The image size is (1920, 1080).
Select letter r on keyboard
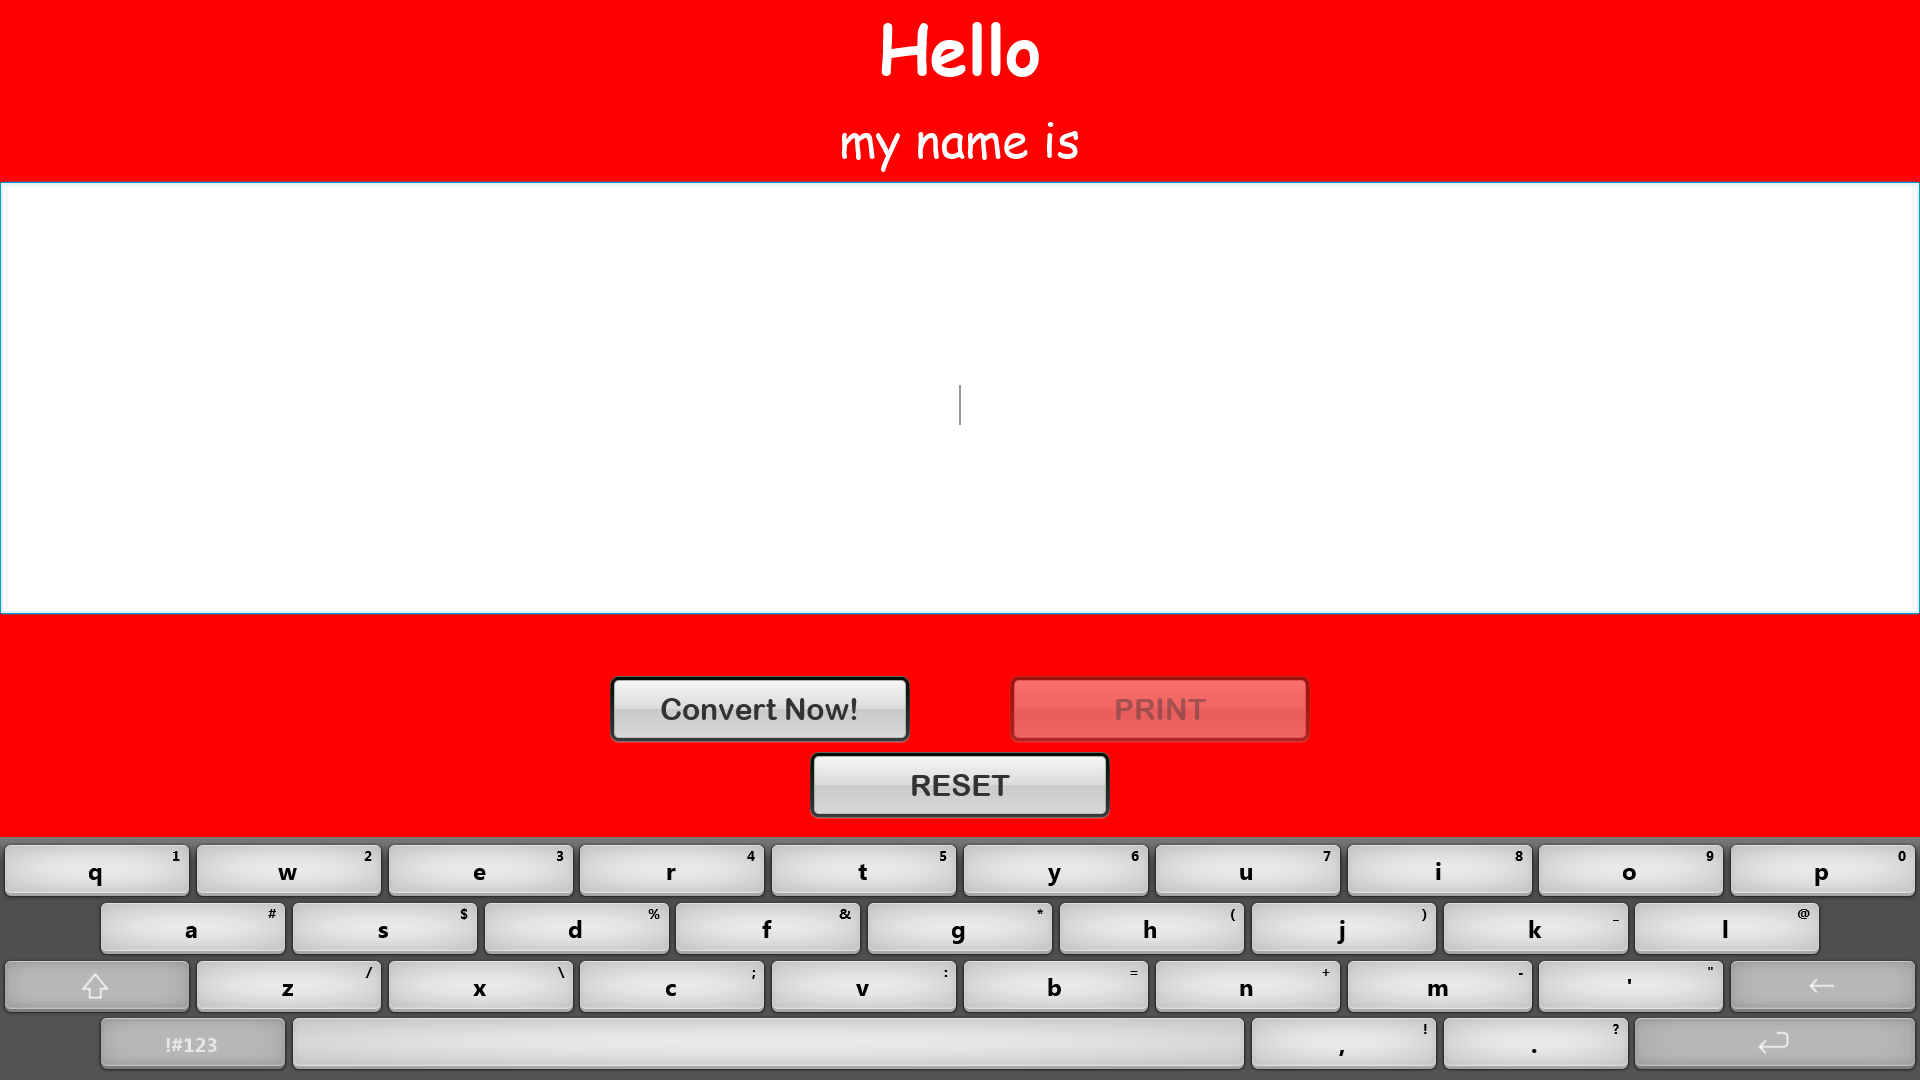pyautogui.click(x=671, y=872)
